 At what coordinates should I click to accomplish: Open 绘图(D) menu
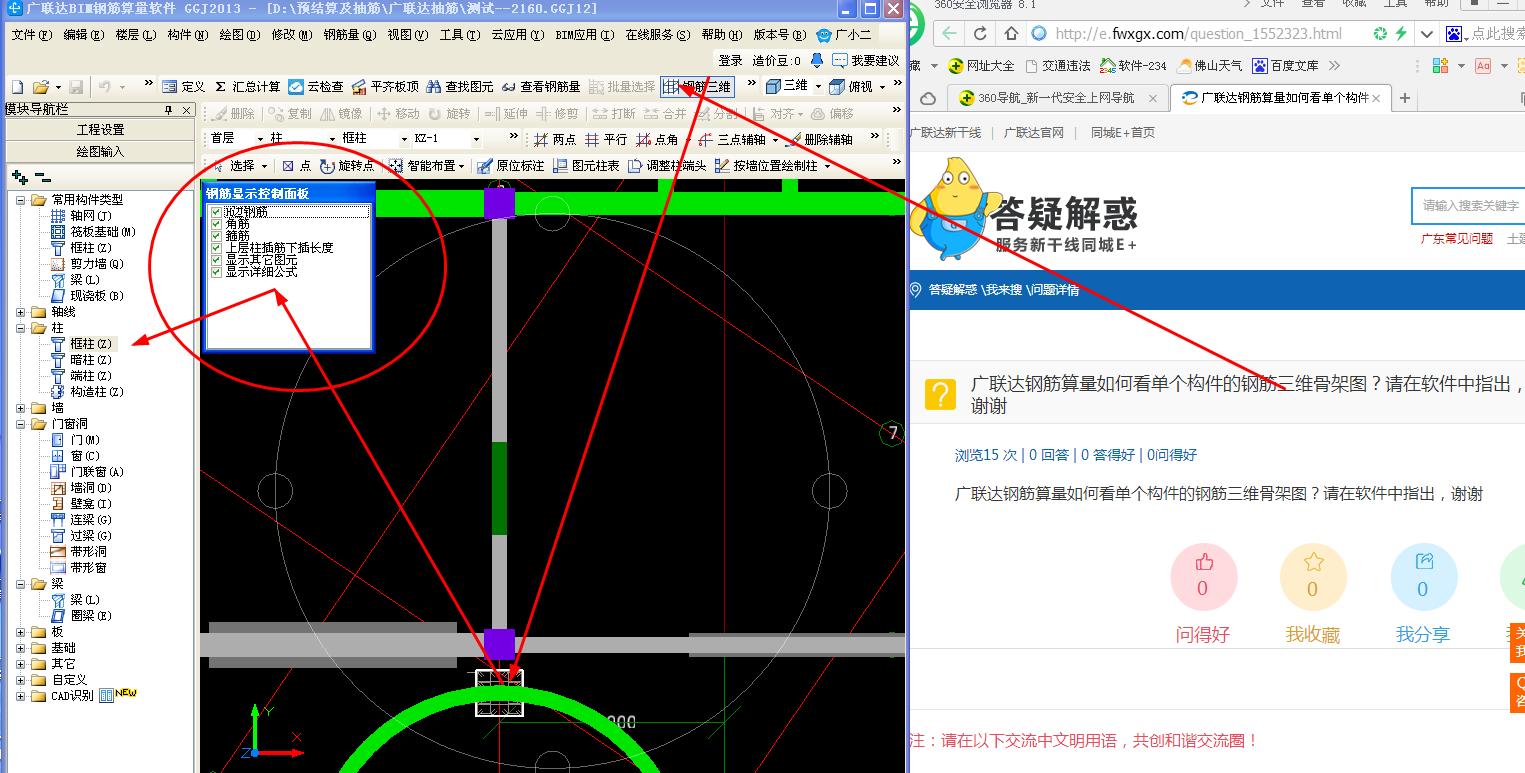[x=239, y=35]
